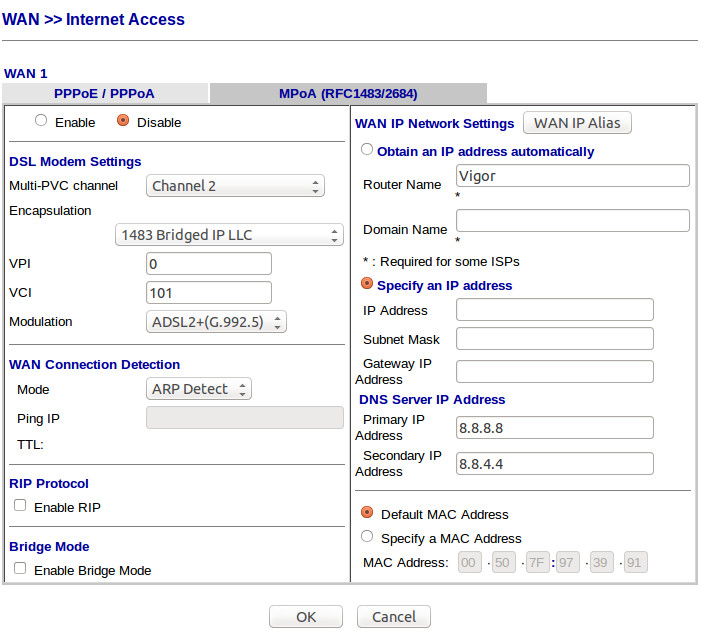Click the Primary IP Address DNS field
The height and width of the screenshot is (637, 710).
tap(554, 428)
